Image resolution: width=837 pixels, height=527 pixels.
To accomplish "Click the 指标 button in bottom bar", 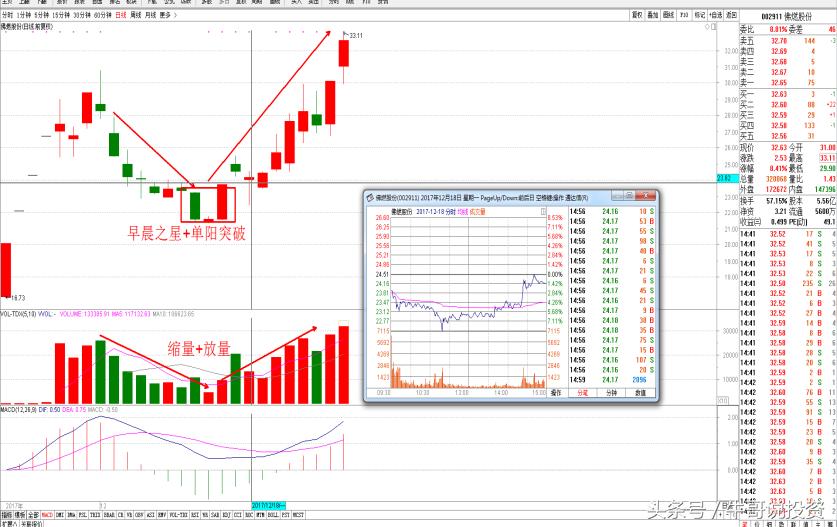I will 7,515.
